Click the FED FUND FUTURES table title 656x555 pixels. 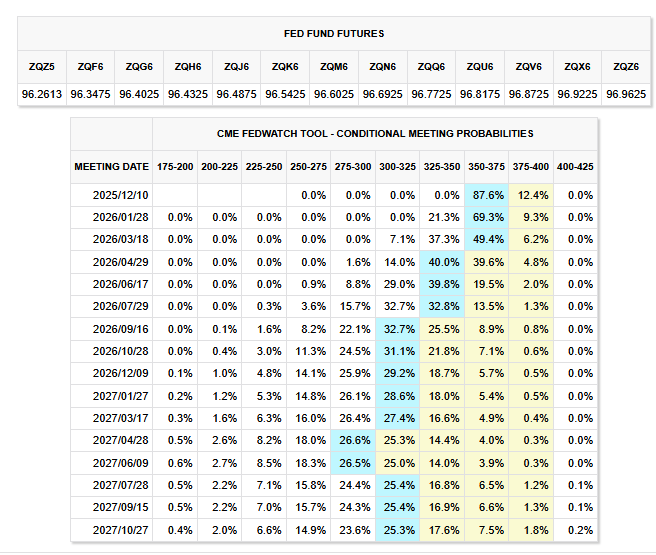click(334, 33)
